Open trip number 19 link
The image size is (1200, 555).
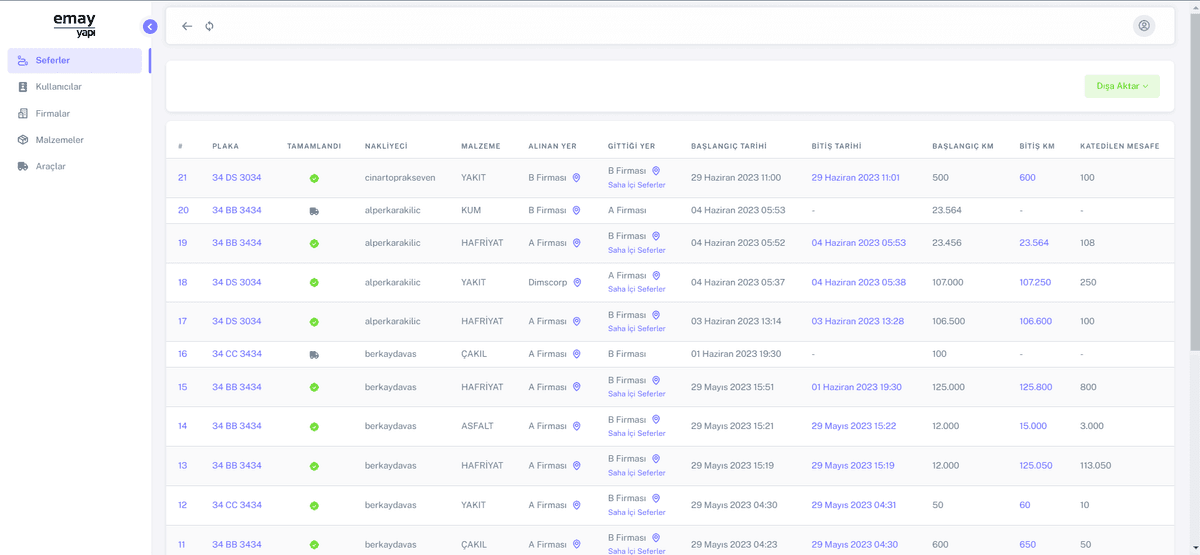pyautogui.click(x=183, y=243)
